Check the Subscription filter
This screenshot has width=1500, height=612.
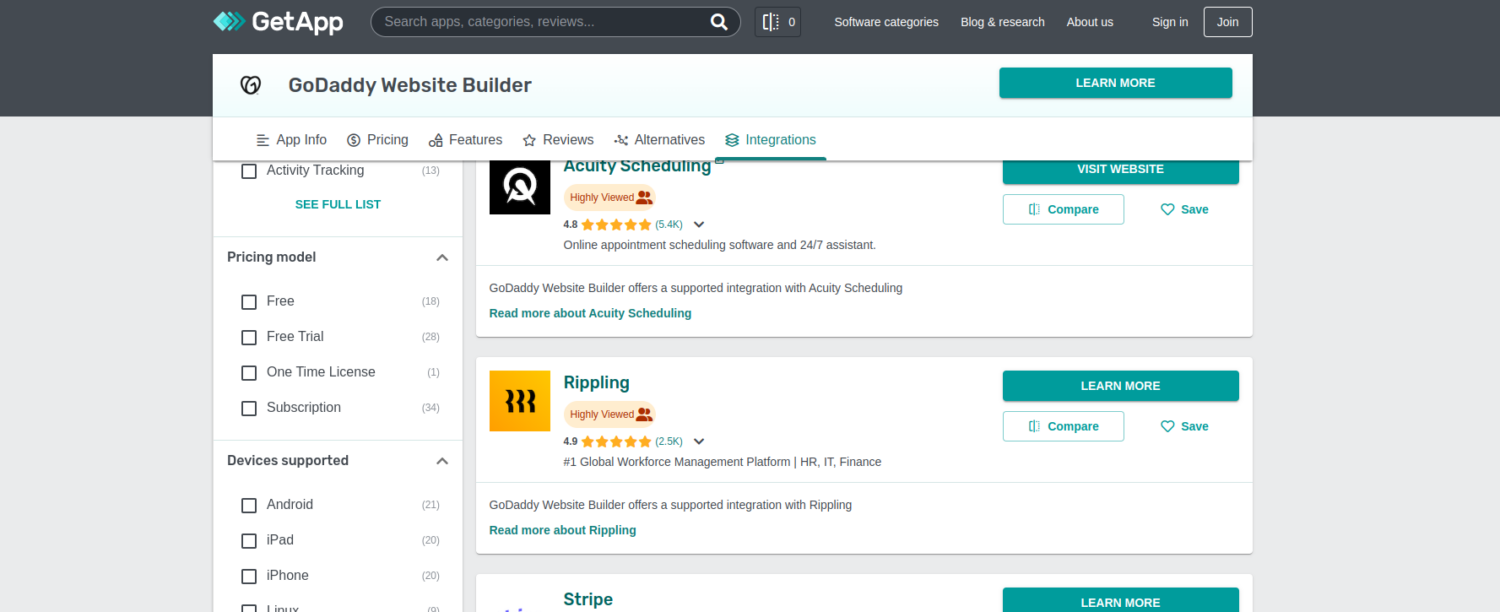(x=249, y=408)
